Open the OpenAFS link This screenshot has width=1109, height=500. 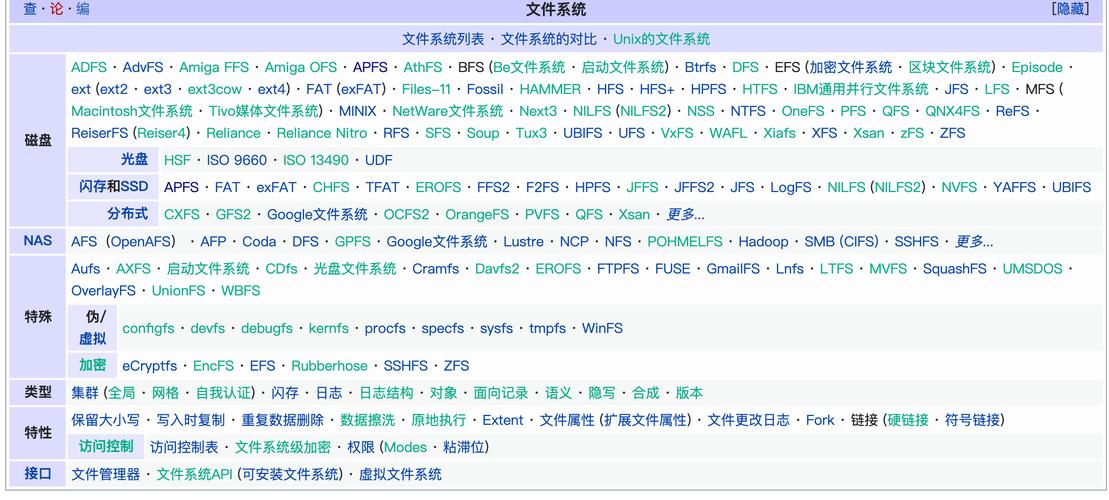tap(141, 241)
